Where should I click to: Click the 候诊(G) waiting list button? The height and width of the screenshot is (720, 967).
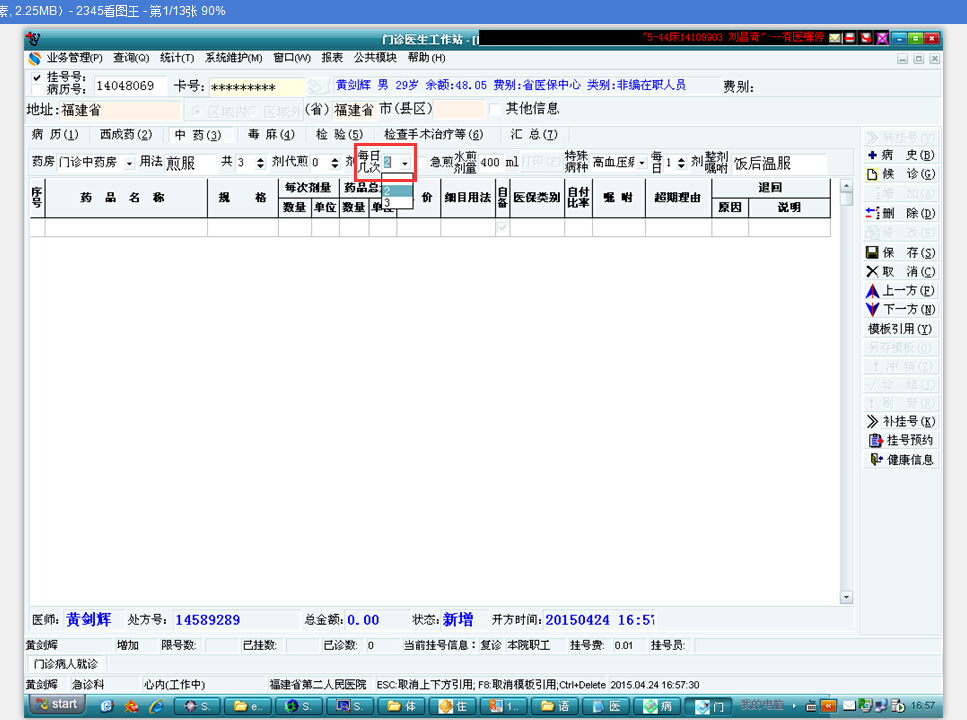(900, 174)
